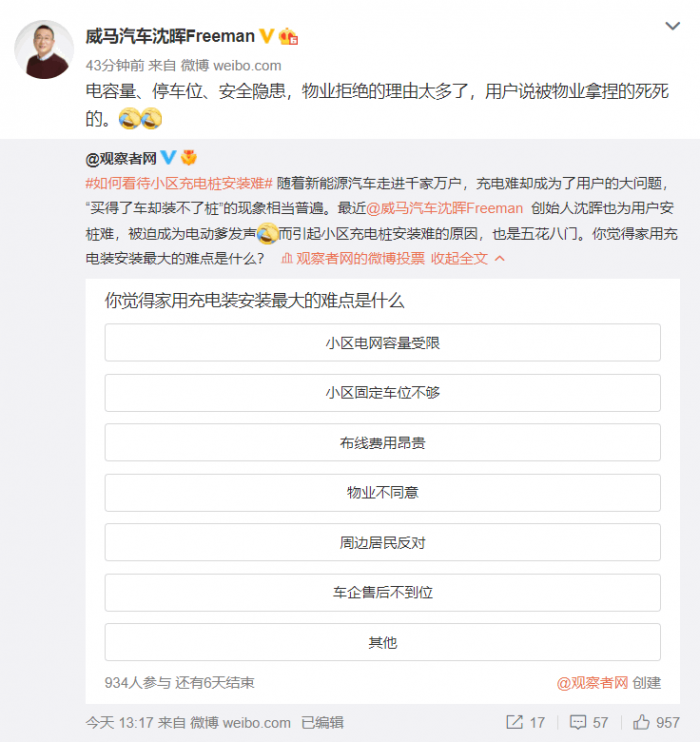The height and width of the screenshot is (742, 700).
Task: Click the blue verified badge beside 观察者网
Action: [x=168, y=158]
